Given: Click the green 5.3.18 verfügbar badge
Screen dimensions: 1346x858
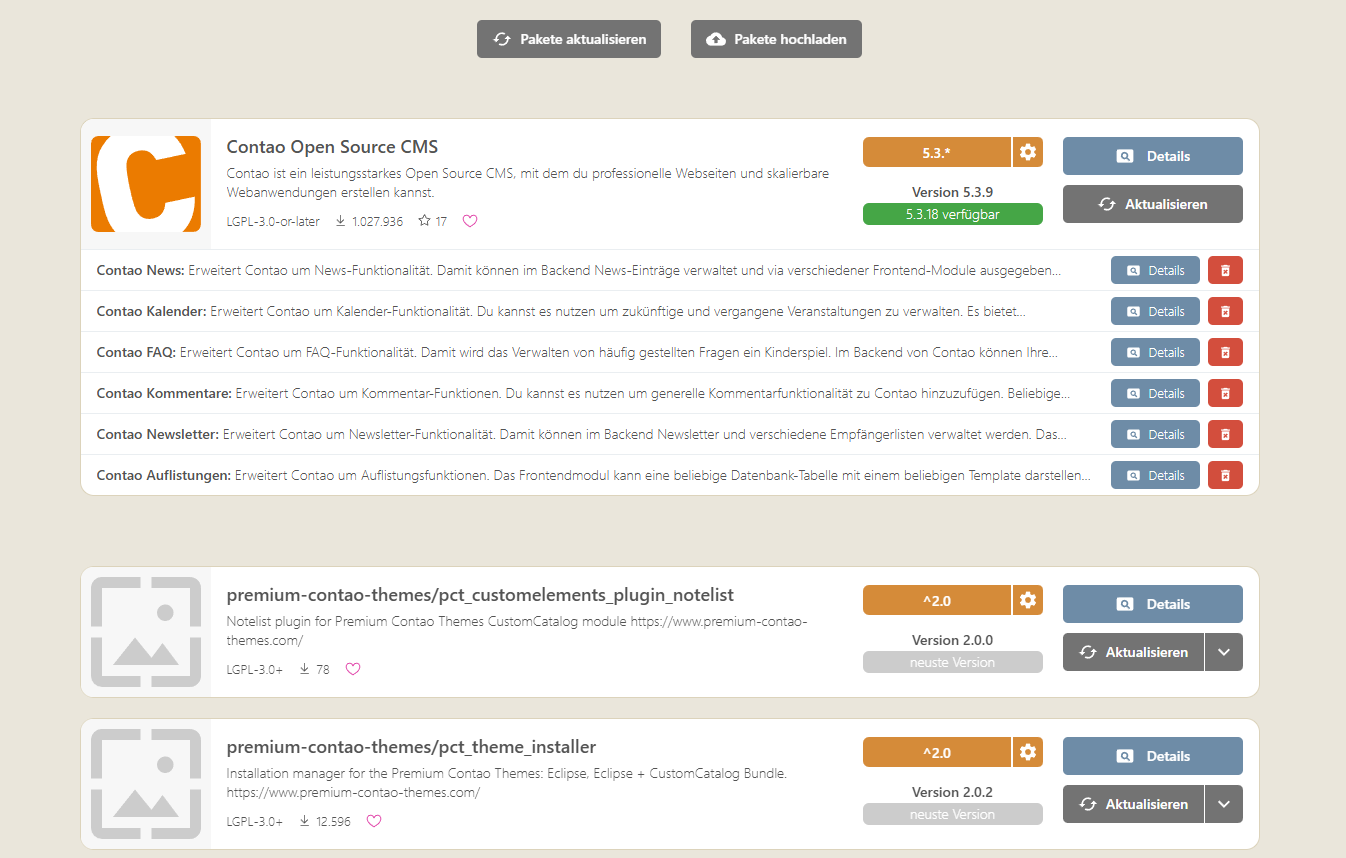Looking at the screenshot, I should click(953, 214).
